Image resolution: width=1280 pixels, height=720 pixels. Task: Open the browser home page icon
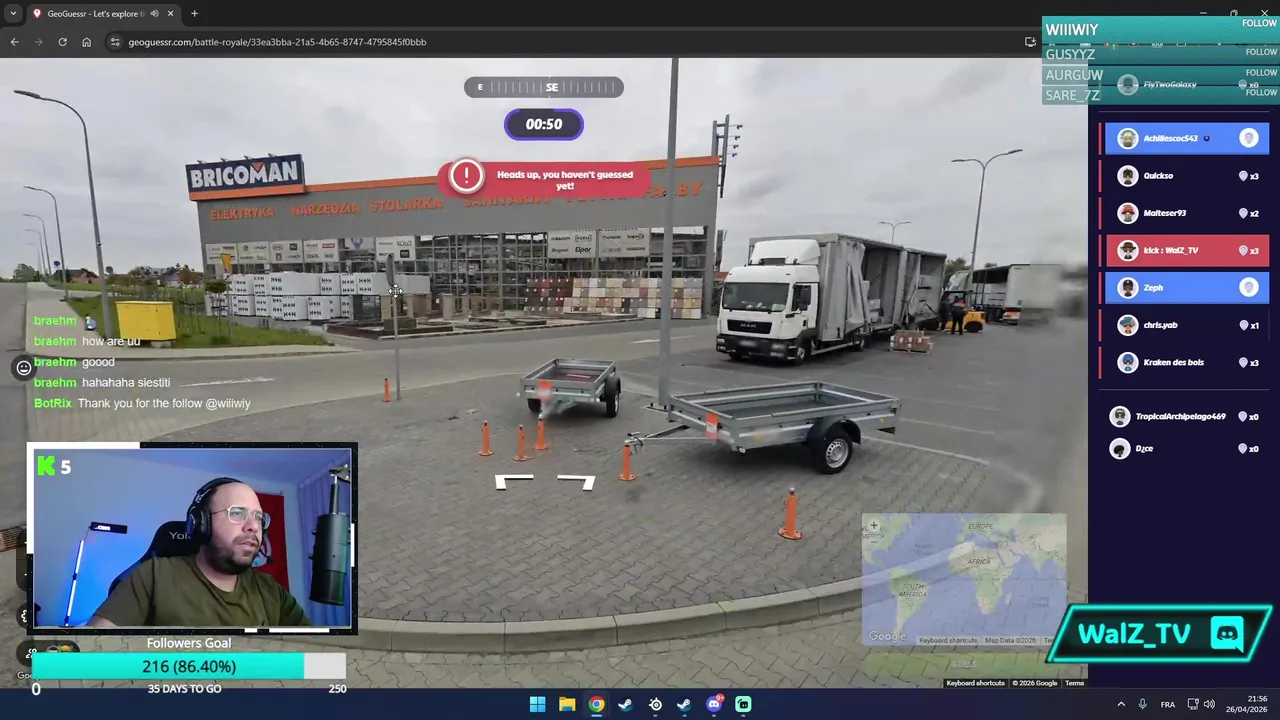(86, 42)
